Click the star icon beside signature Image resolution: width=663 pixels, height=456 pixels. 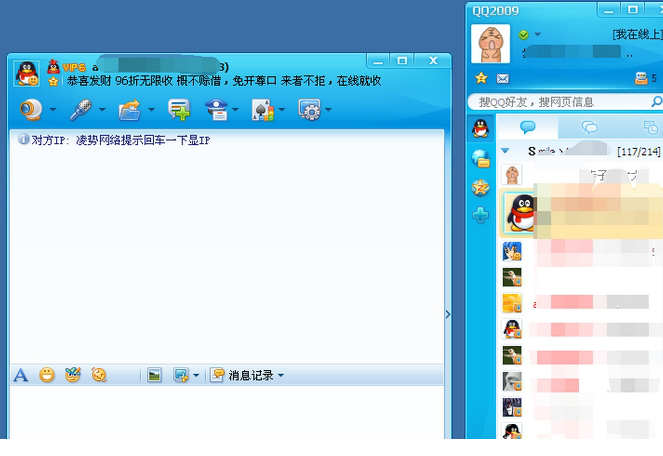[x=53, y=81]
